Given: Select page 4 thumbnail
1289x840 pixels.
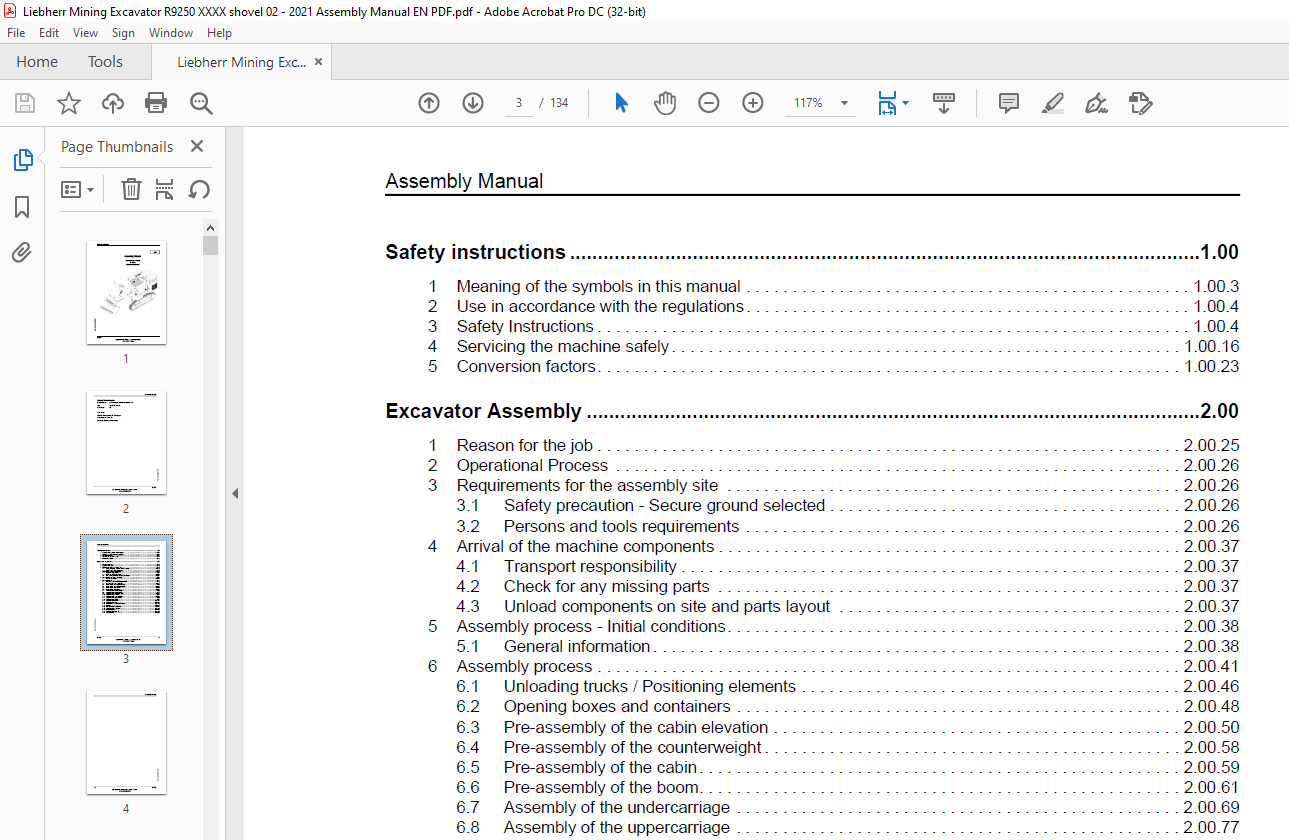Looking at the screenshot, I should pos(126,743).
